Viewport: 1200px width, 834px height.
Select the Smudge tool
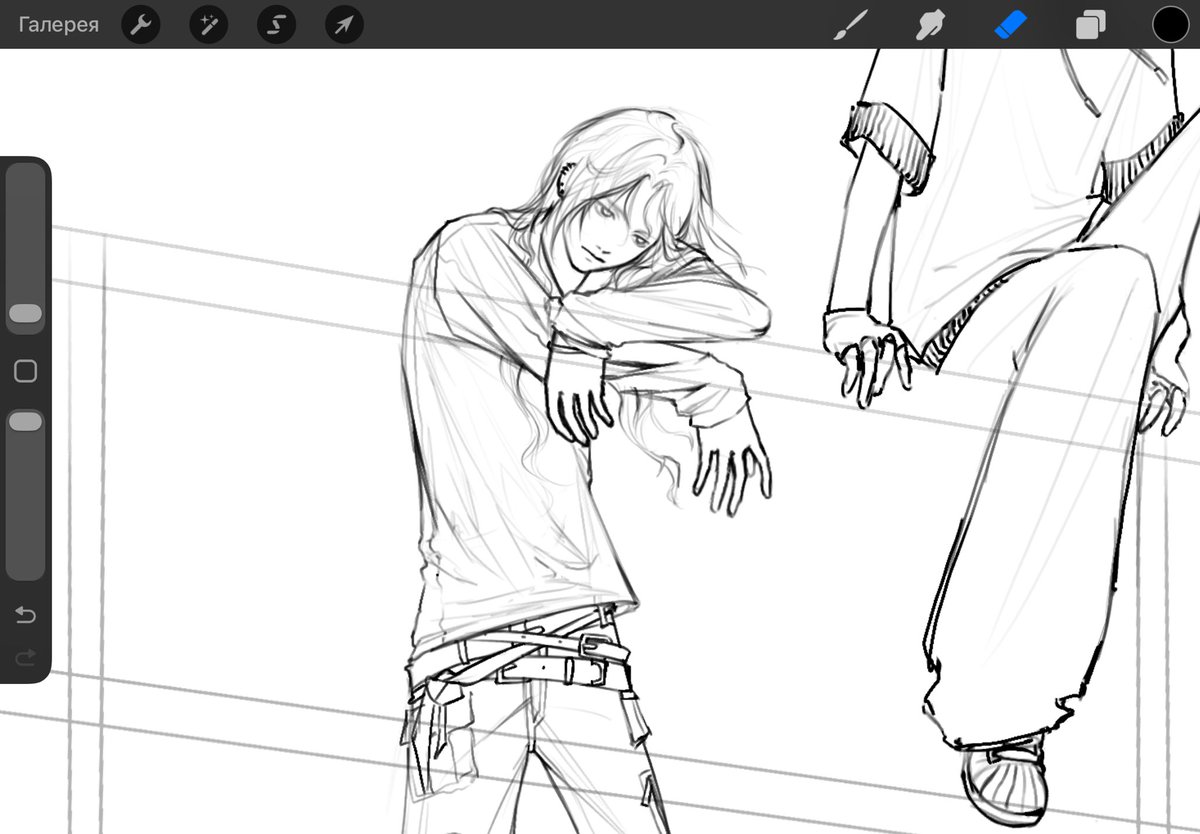pos(931,25)
